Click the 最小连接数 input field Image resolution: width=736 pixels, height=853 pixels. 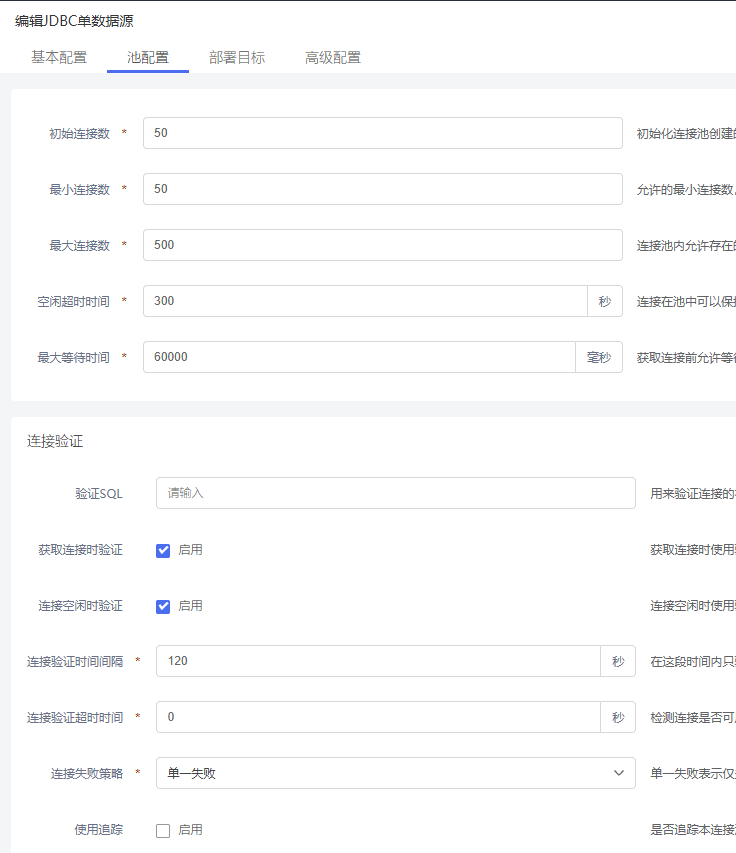[382, 189]
